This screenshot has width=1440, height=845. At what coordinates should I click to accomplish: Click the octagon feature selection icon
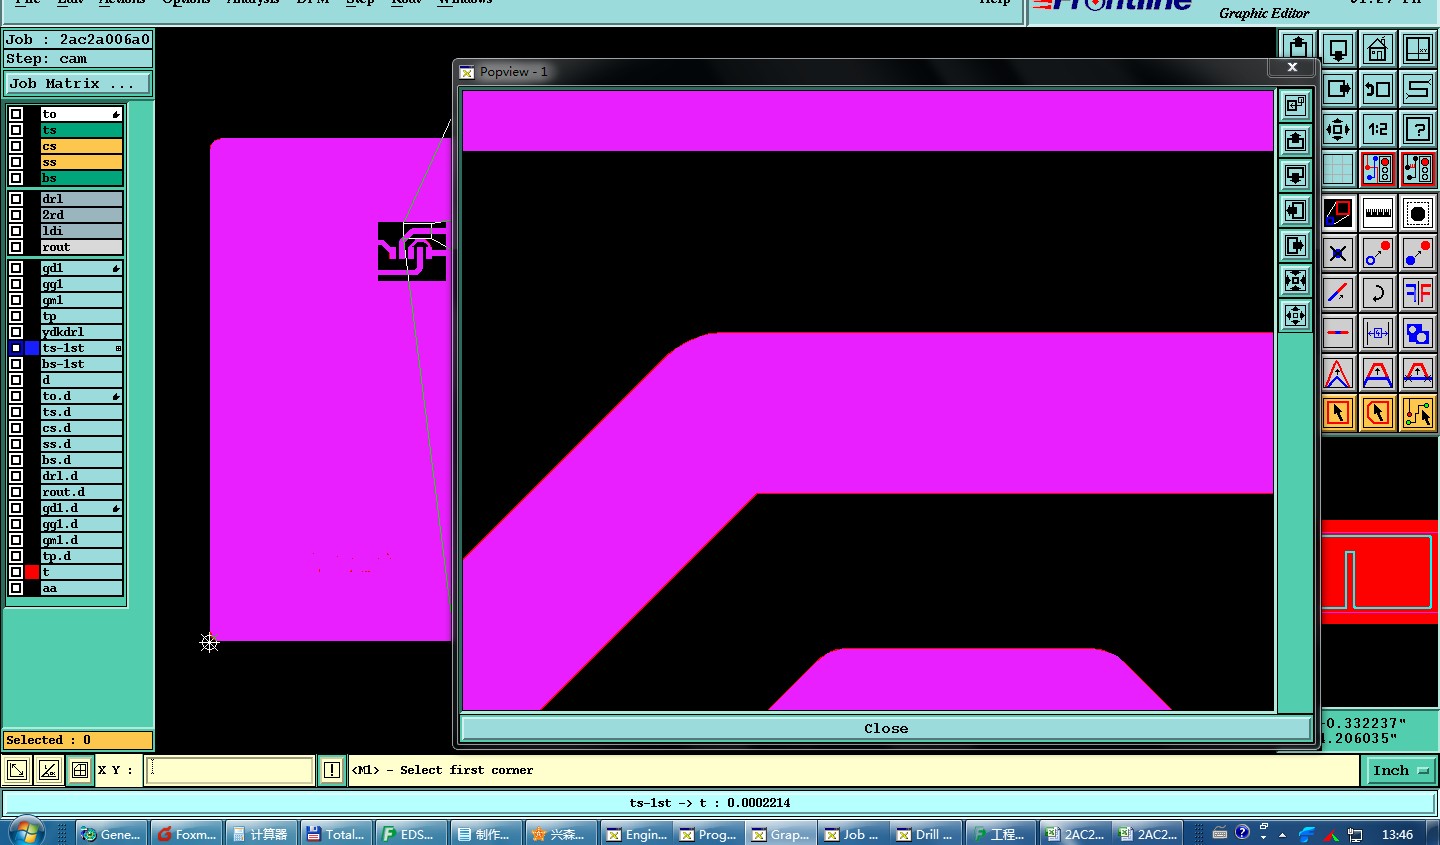[x=1418, y=213]
